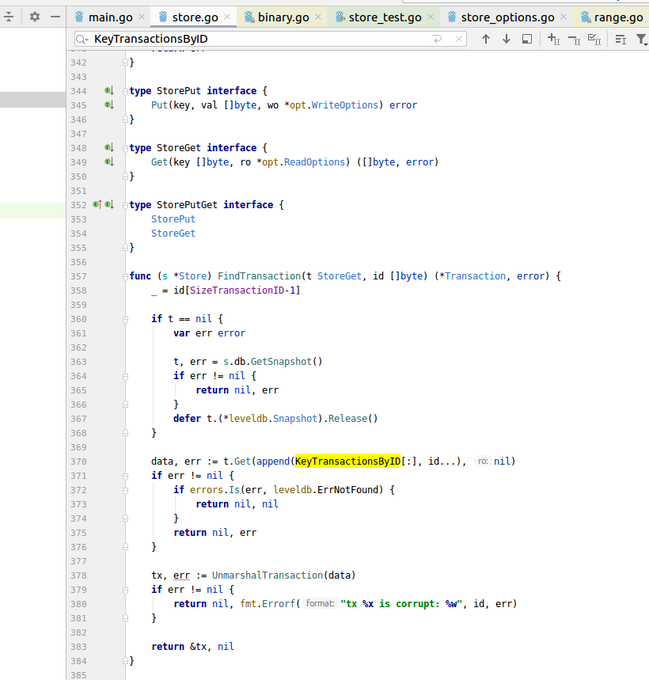Go to previous search occurrence
649x680 pixels.
coord(486,39)
